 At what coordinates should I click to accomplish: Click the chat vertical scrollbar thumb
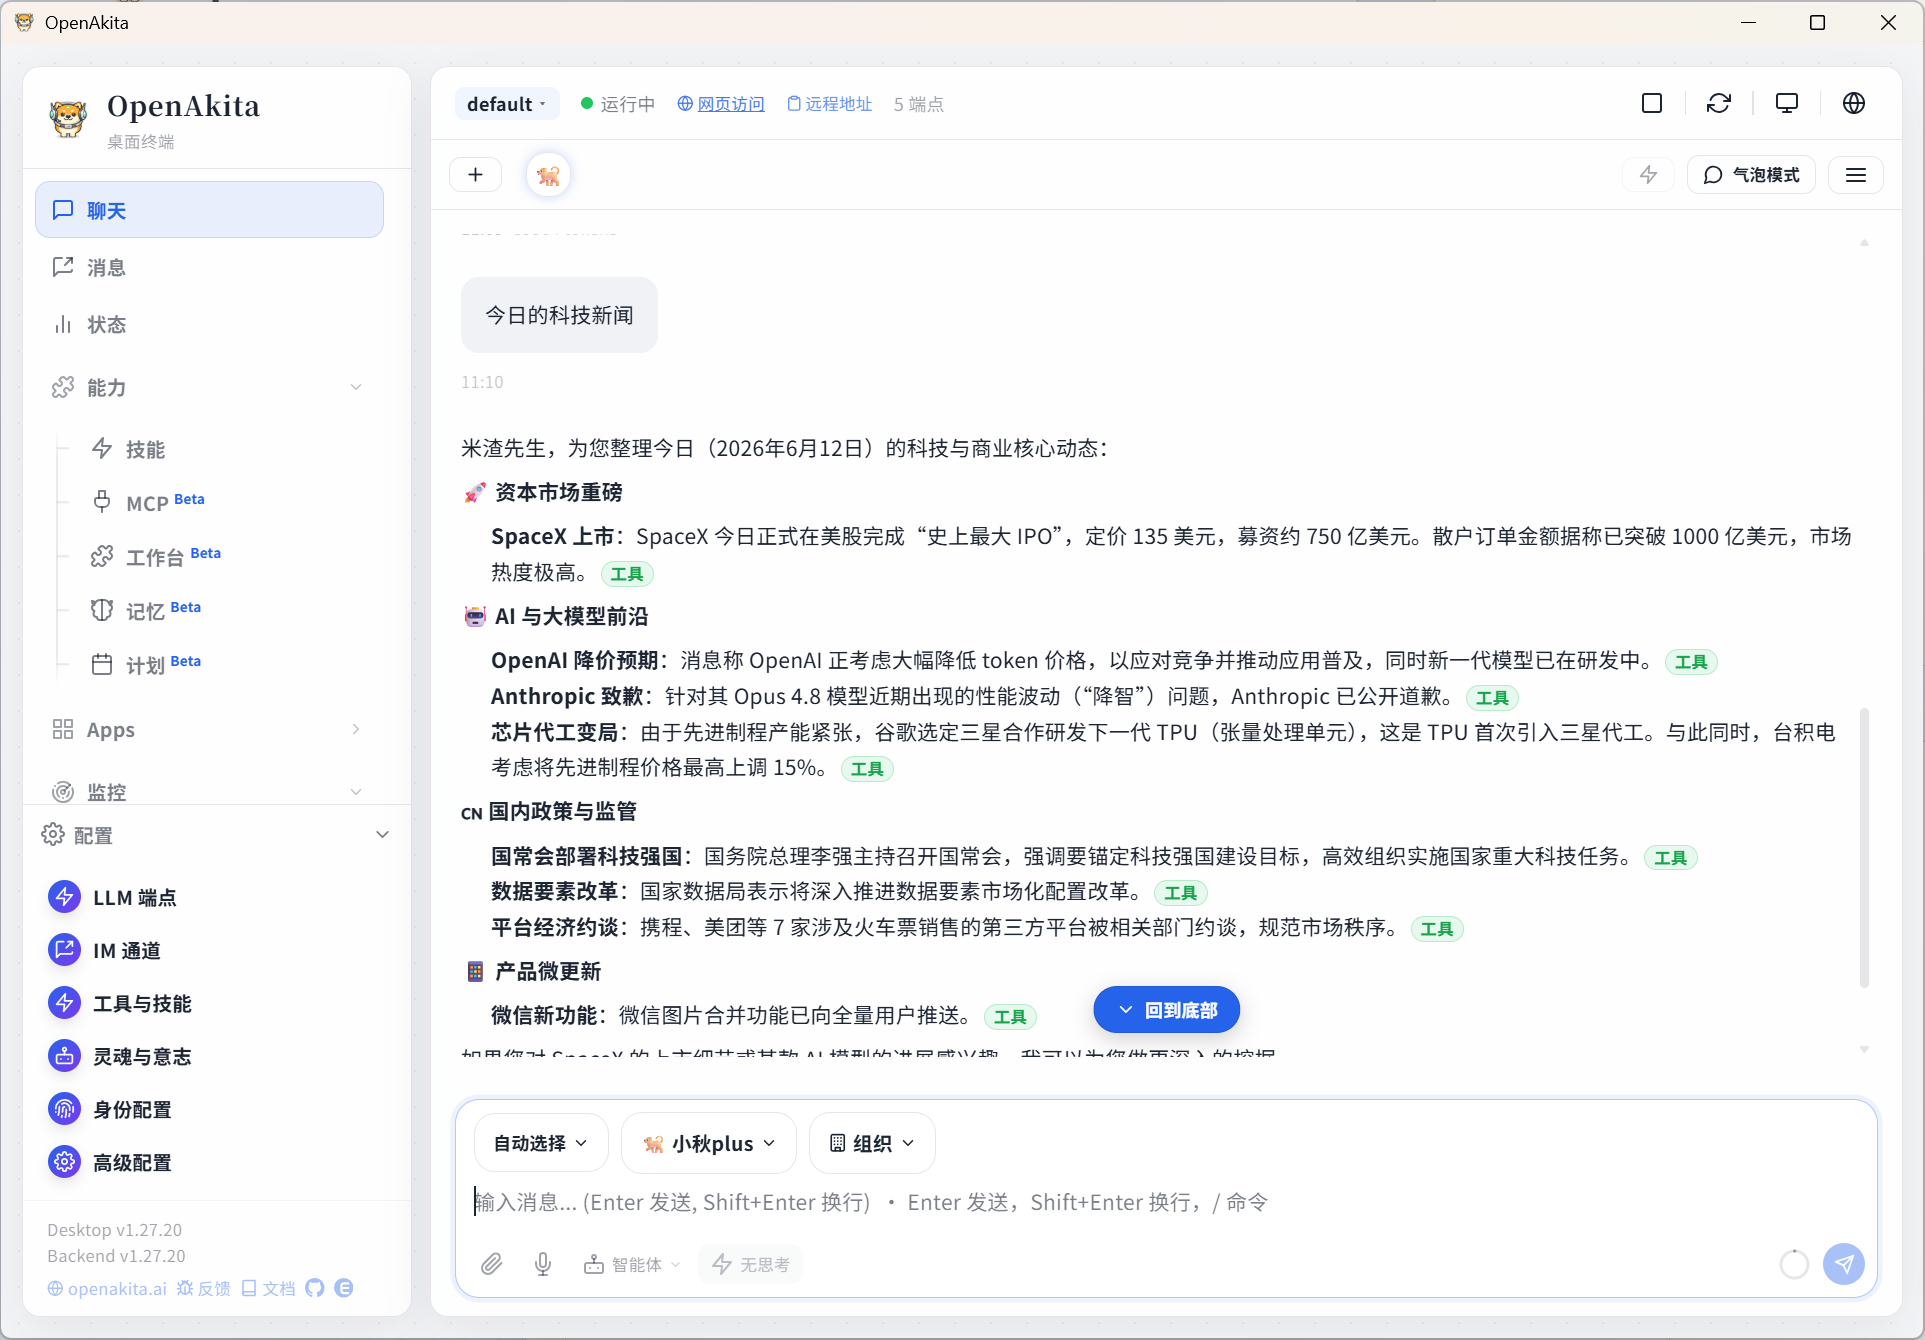click(x=1864, y=848)
